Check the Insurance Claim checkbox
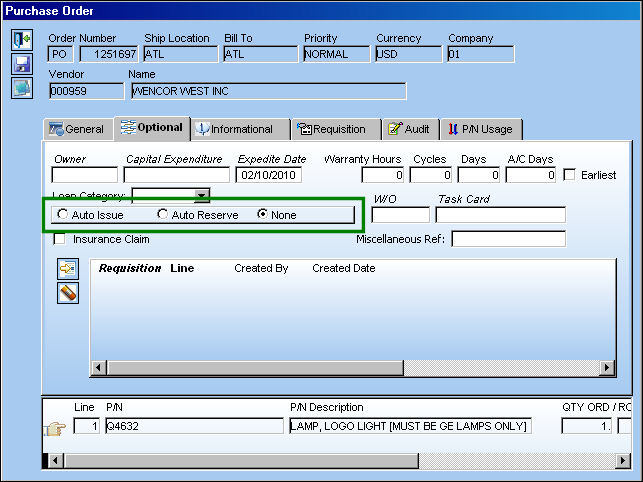The height and width of the screenshot is (482, 643). (59, 239)
